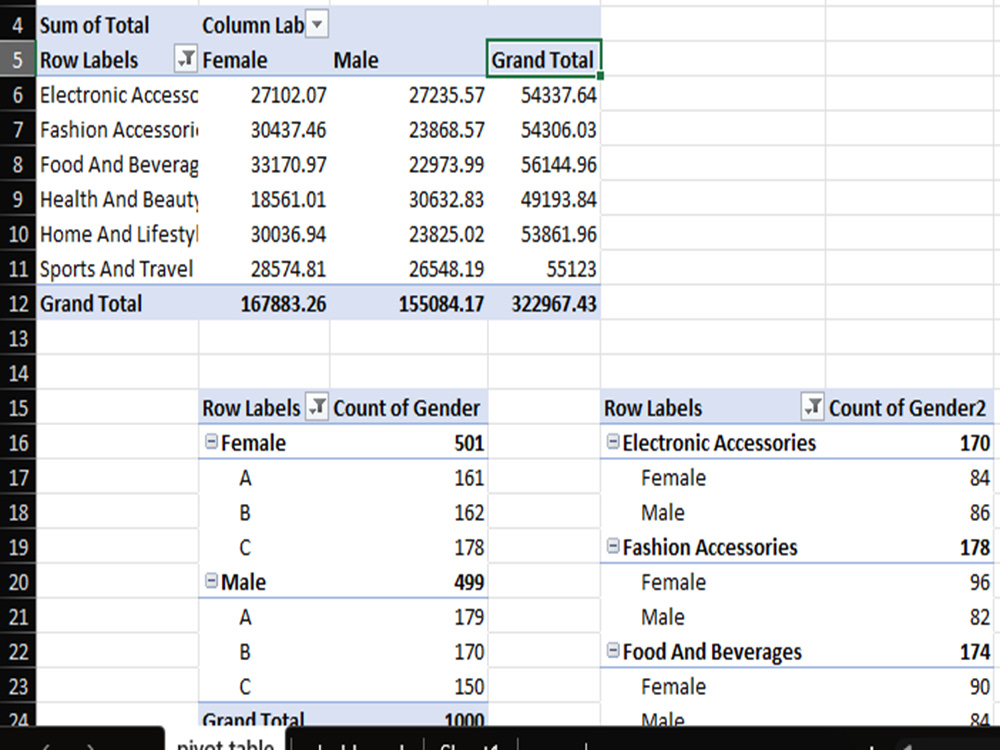Select the Grand Total label in row 12

(118, 304)
